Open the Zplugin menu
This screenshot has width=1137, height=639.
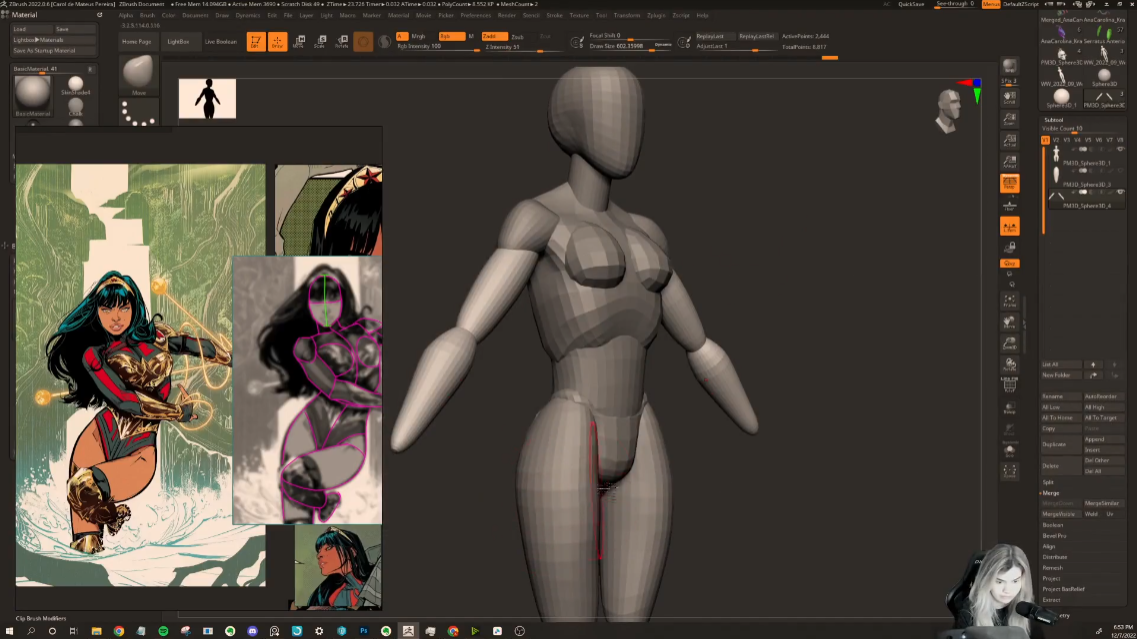[656, 15]
